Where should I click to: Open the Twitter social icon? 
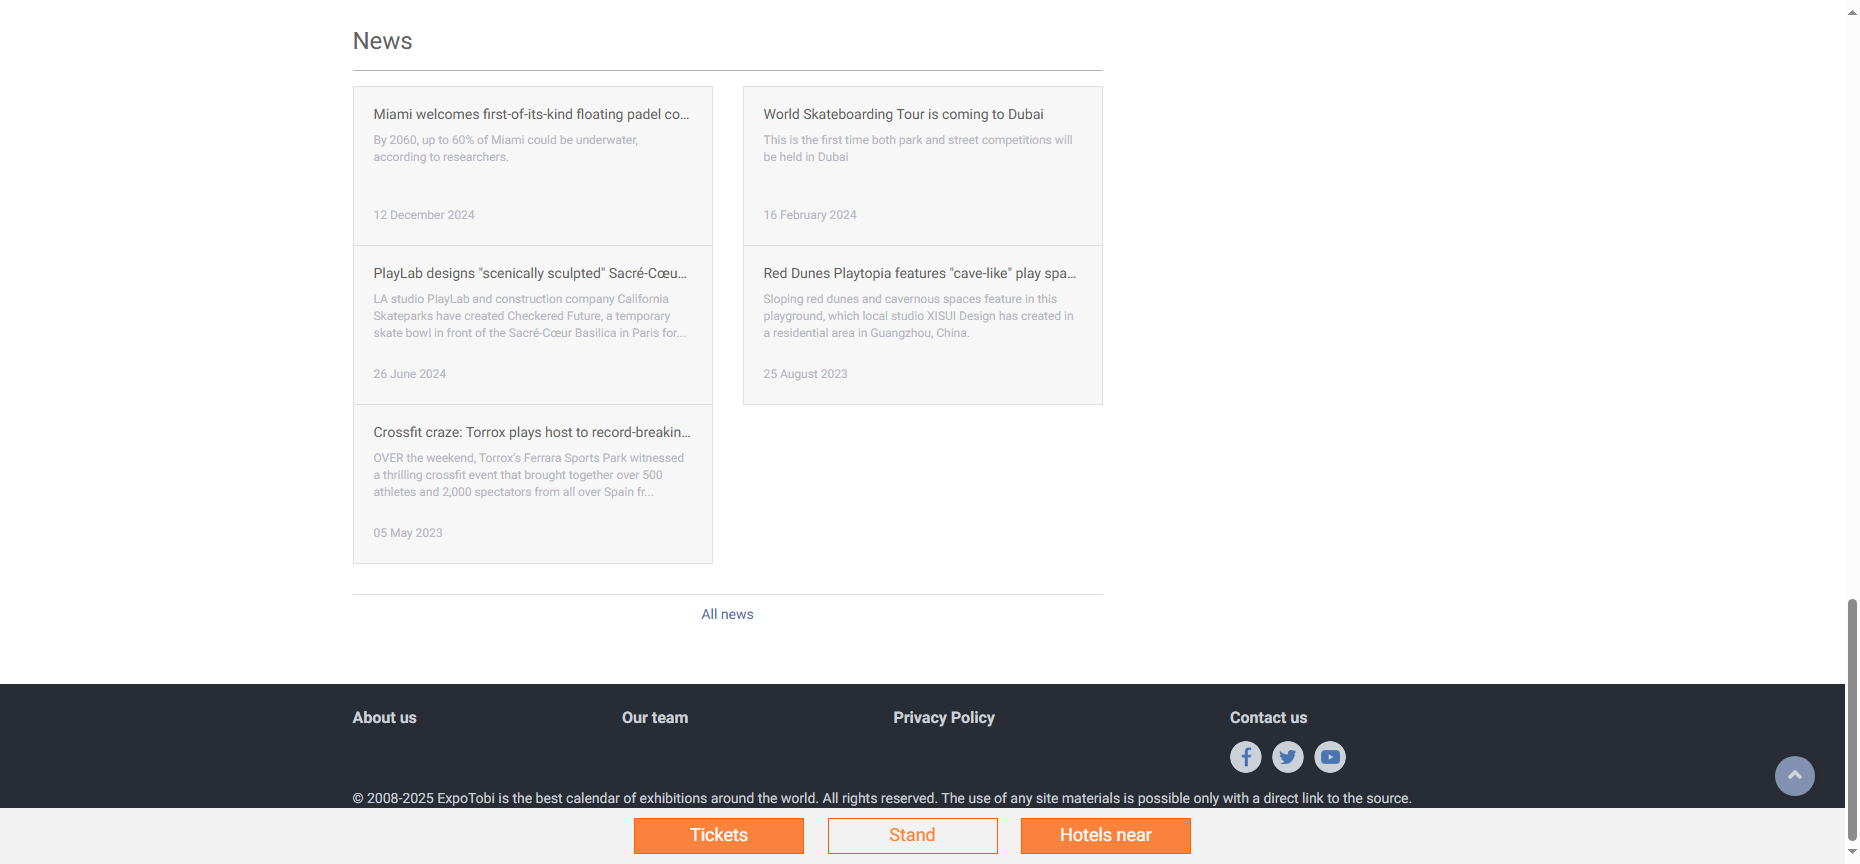click(1287, 757)
